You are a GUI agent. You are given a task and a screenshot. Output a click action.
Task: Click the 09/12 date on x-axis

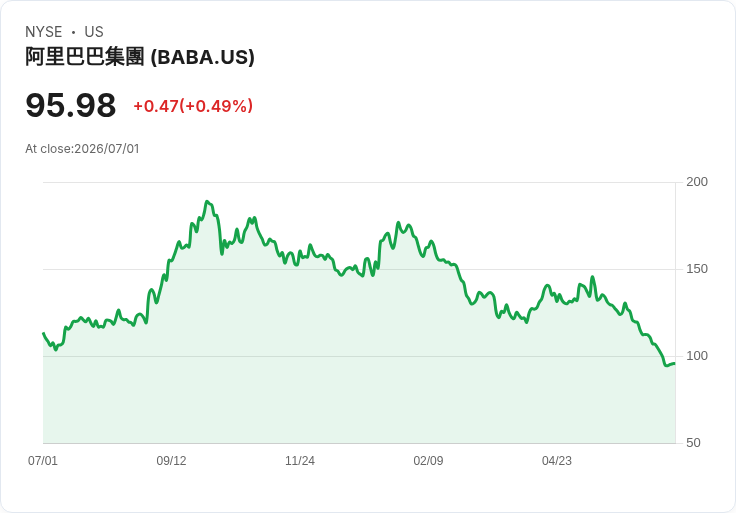(x=171, y=460)
